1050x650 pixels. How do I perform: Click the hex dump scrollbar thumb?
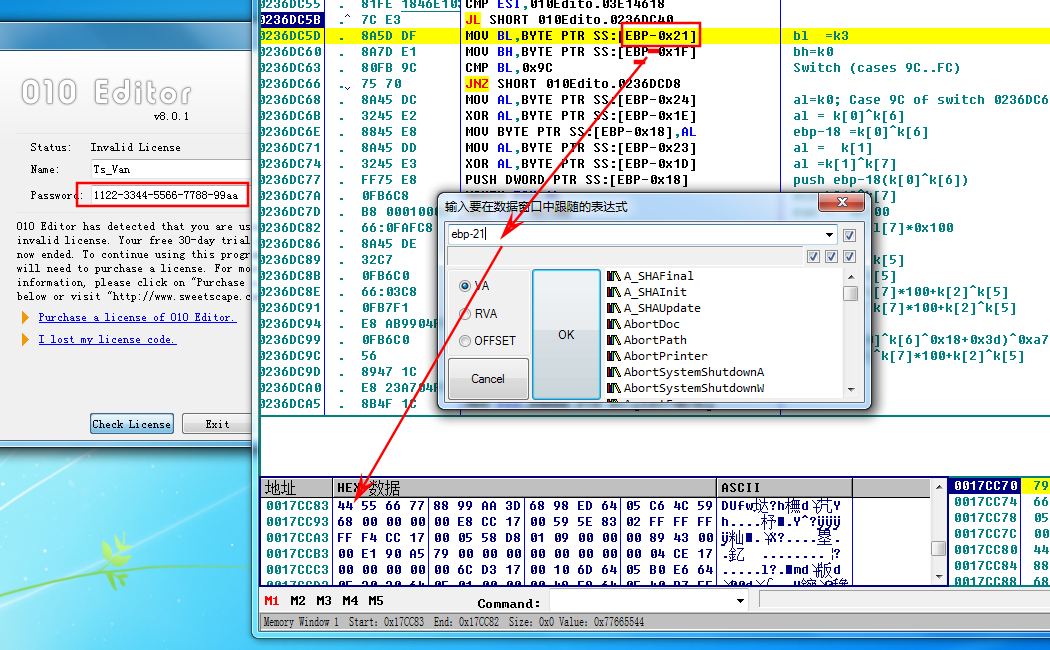click(x=939, y=548)
